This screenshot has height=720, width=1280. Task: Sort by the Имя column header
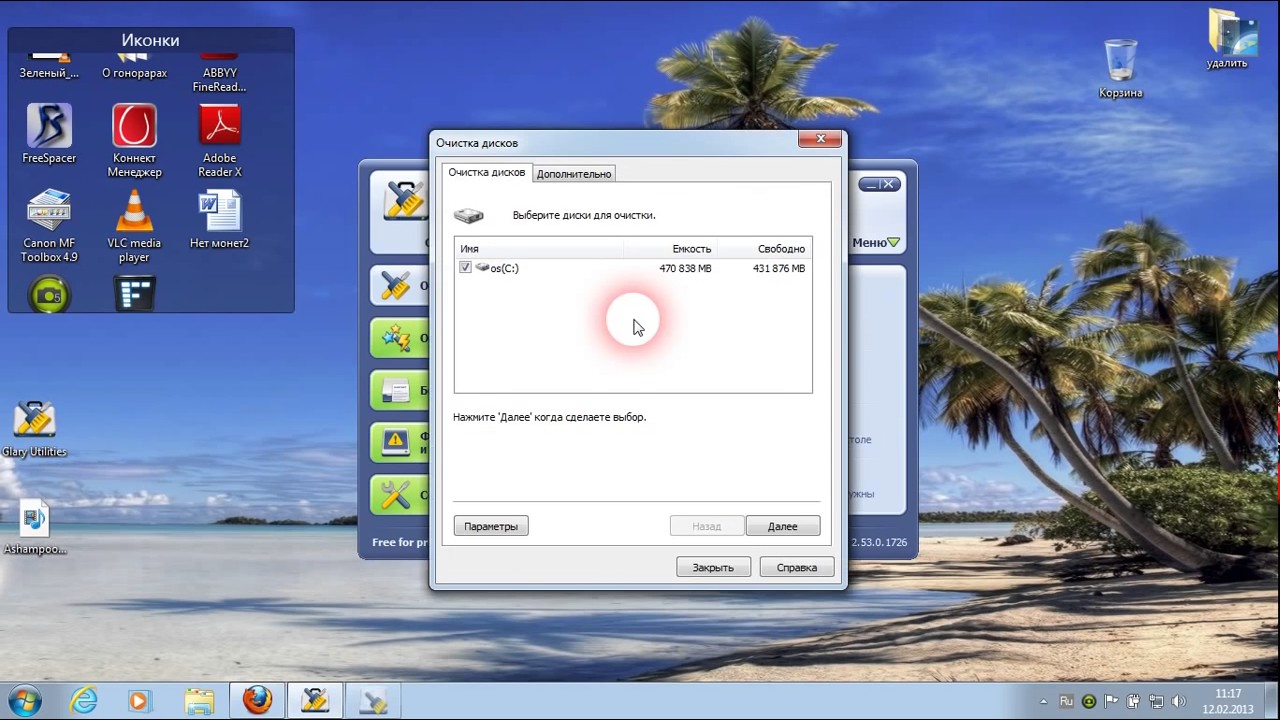tap(540, 248)
